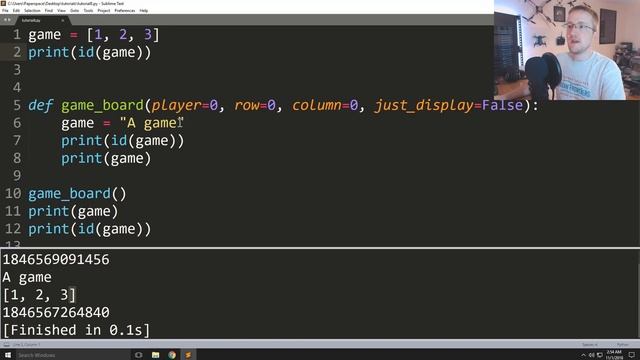Open Task View on the taskbar
Image resolution: width=640 pixels, height=360 pixels.
[139, 355]
